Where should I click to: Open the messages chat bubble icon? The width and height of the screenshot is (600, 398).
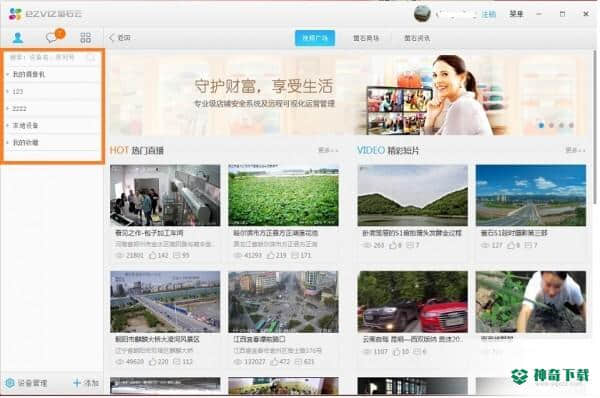(51, 37)
